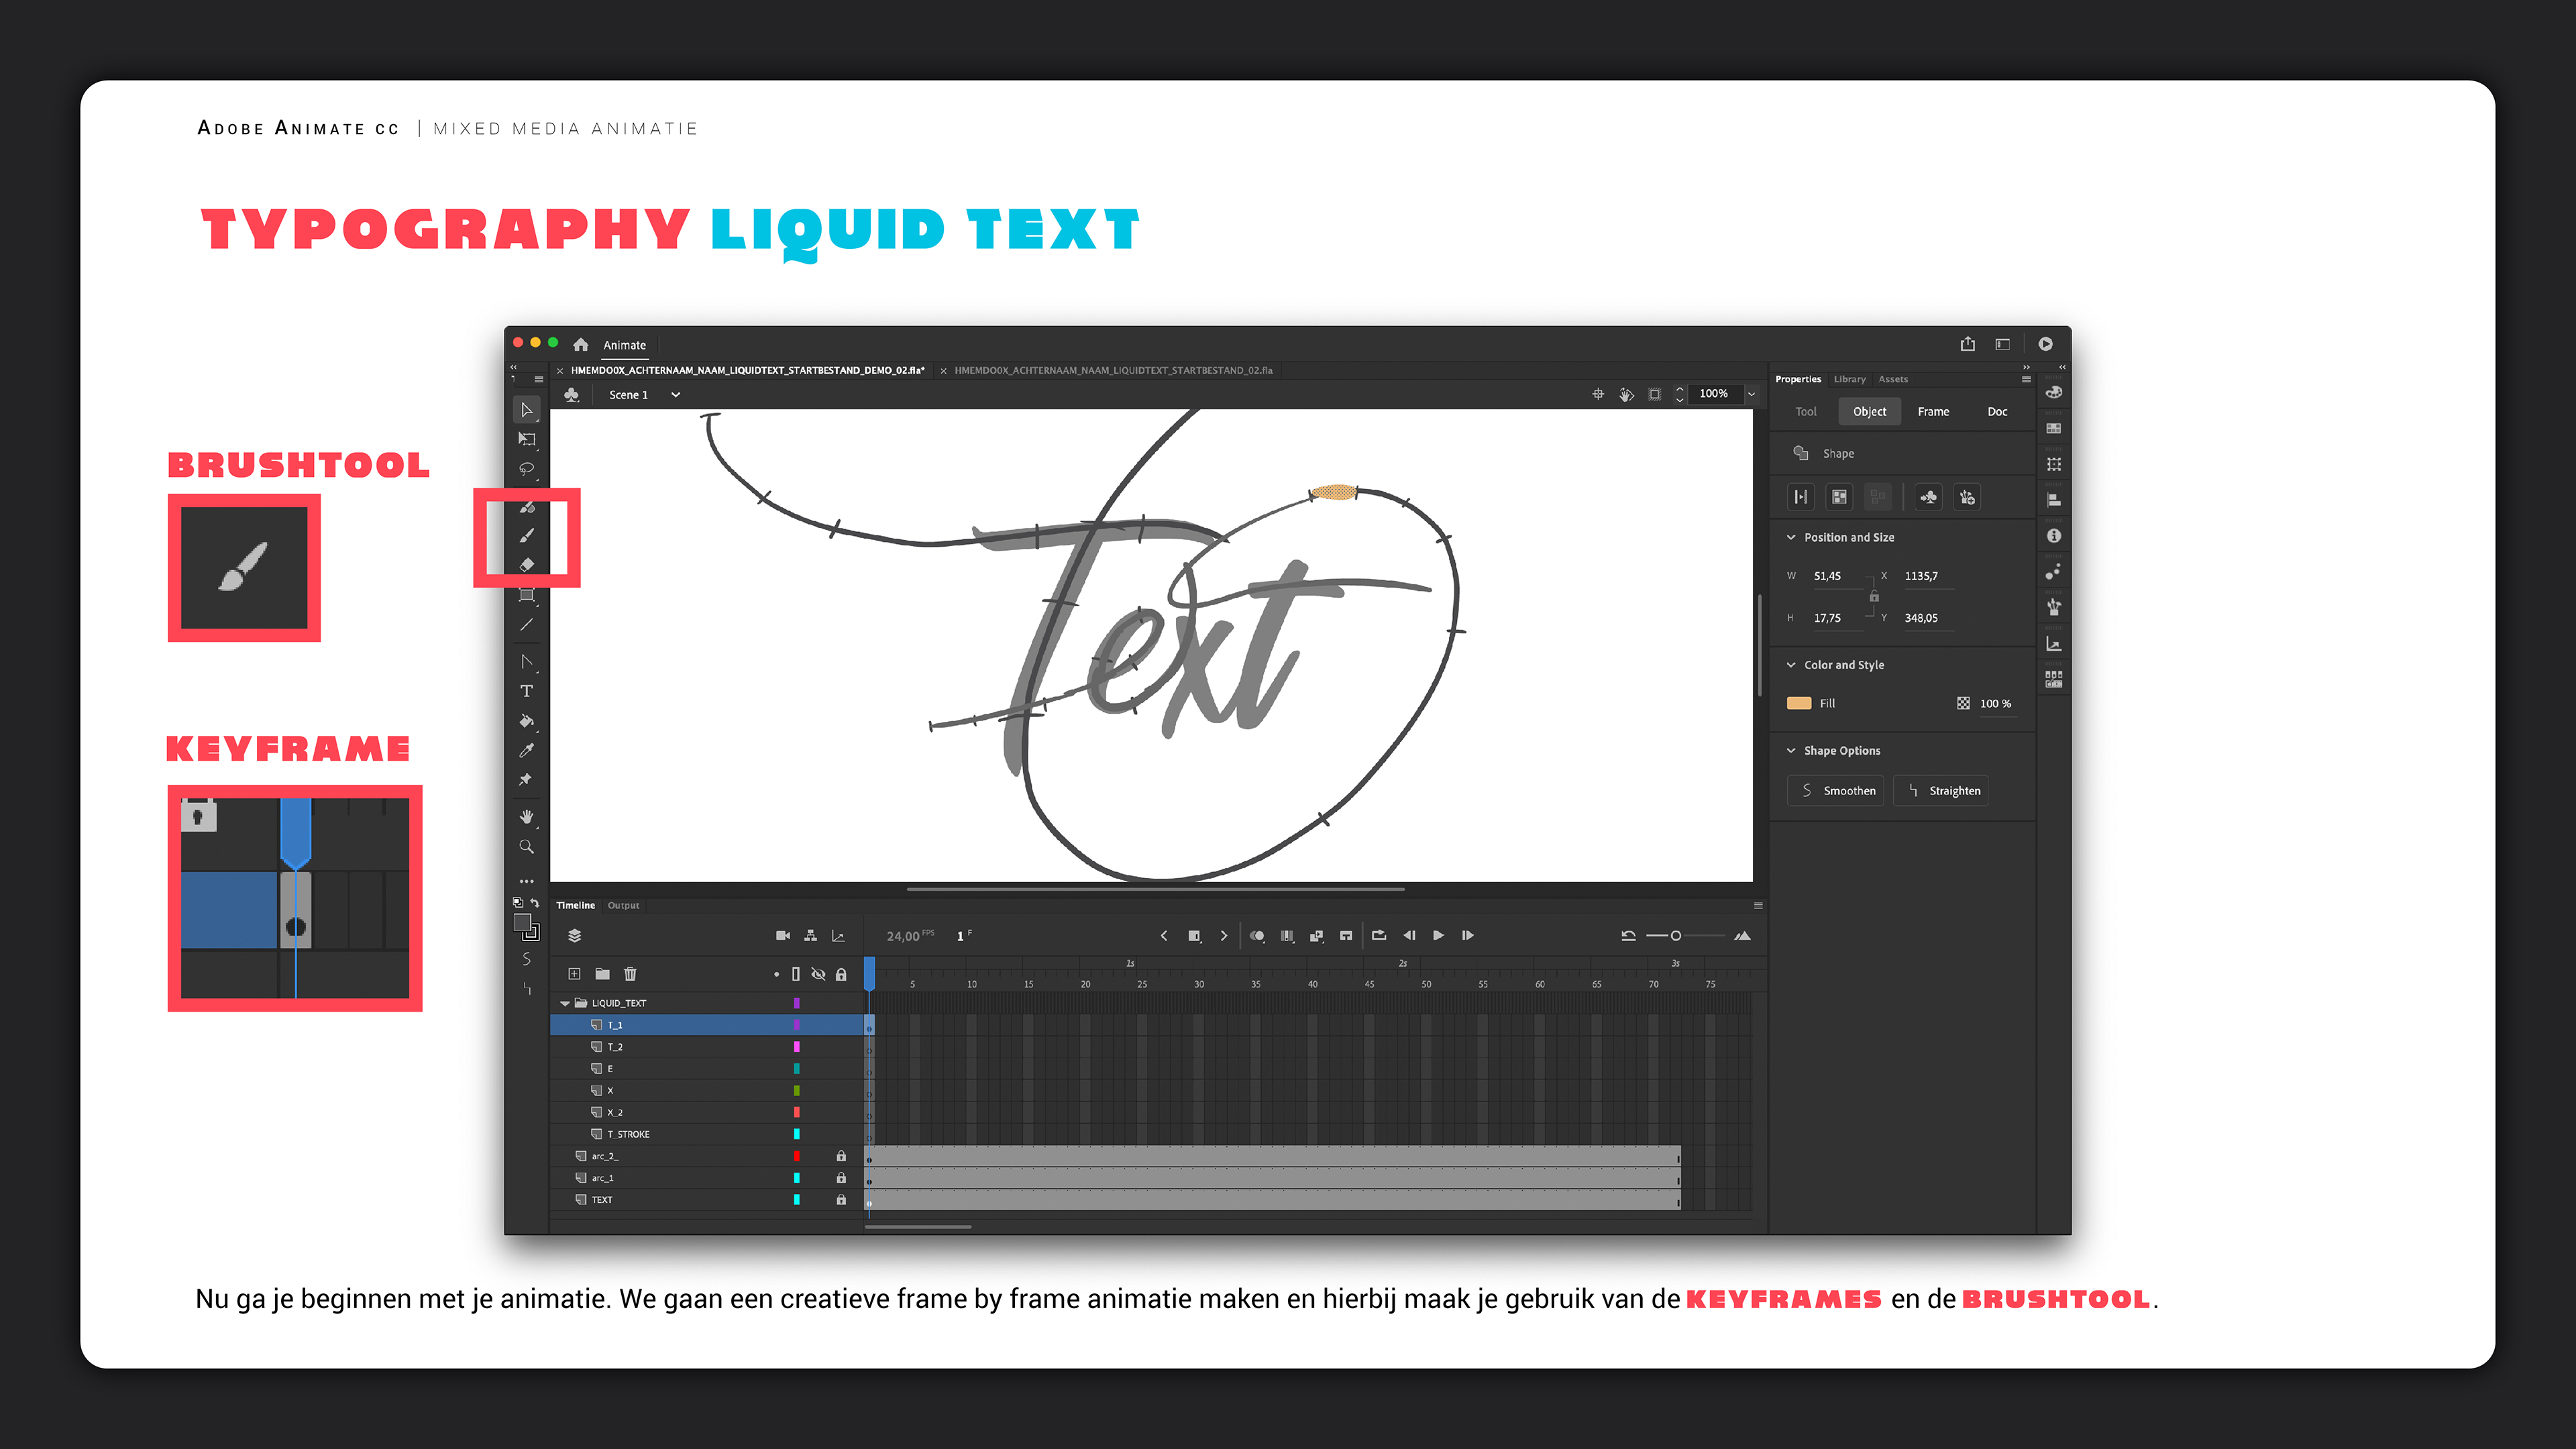Select the Brush tool in toolbar
This screenshot has width=2576, height=1449.
click(527, 535)
